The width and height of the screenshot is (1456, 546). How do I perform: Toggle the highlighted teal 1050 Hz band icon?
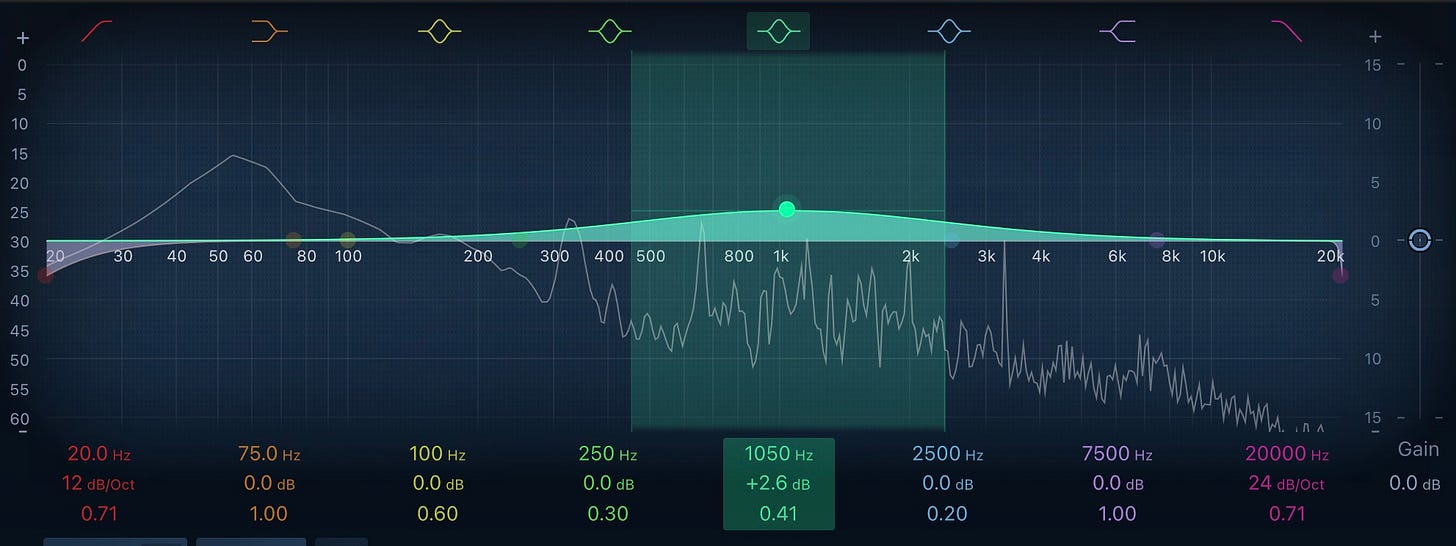click(x=778, y=32)
